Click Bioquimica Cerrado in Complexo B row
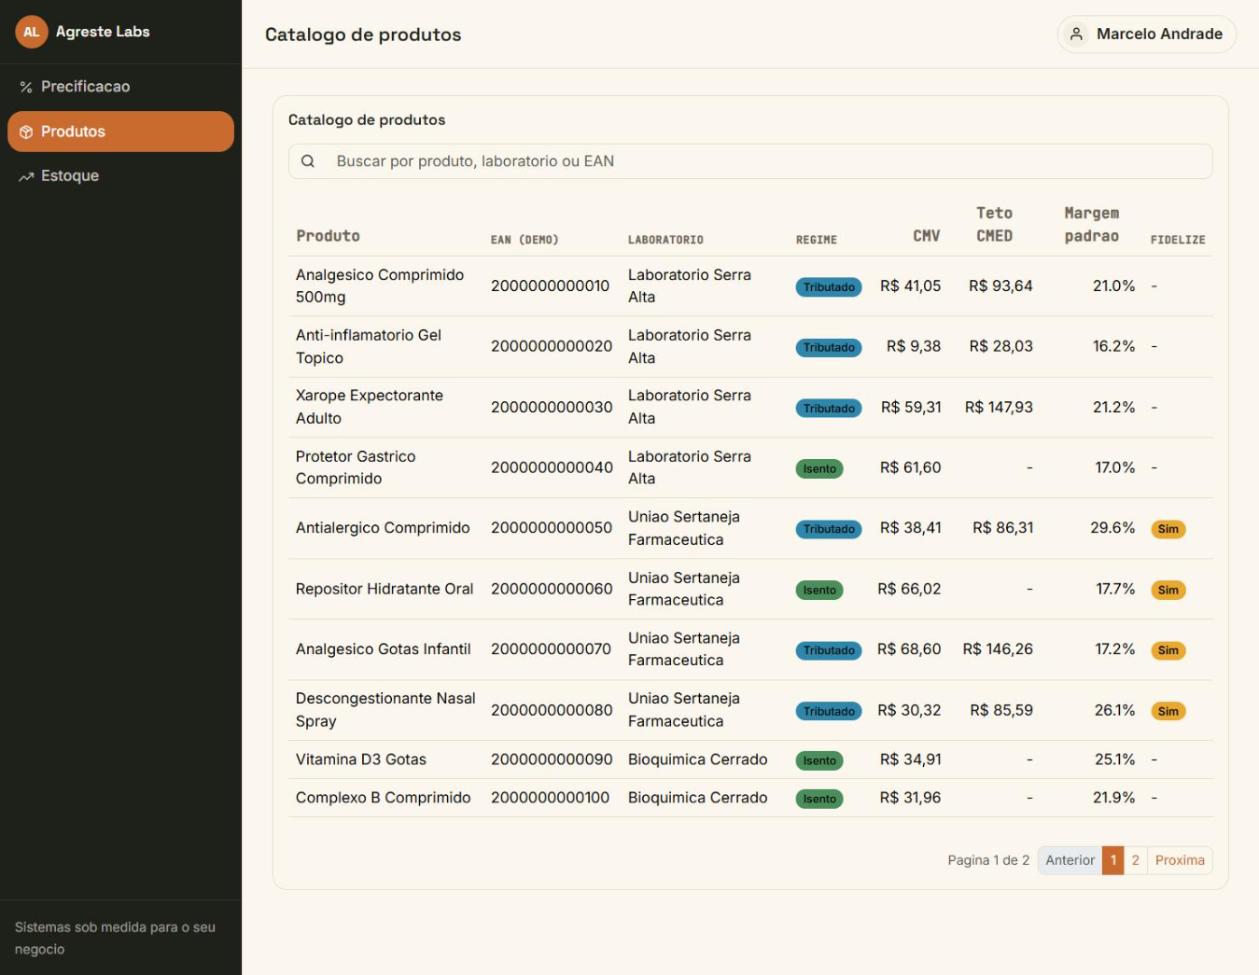 click(698, 798)
